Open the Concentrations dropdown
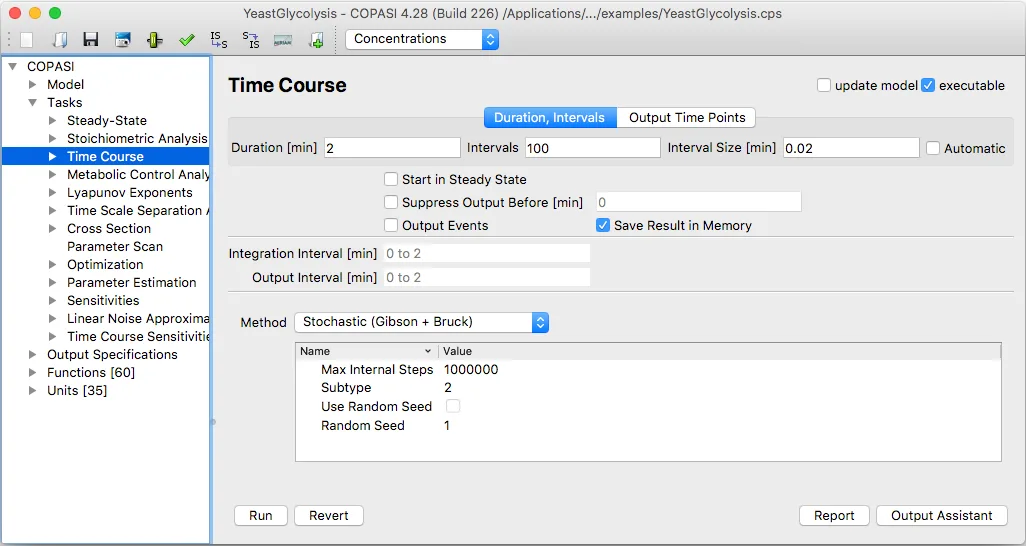 pos(422,39)
